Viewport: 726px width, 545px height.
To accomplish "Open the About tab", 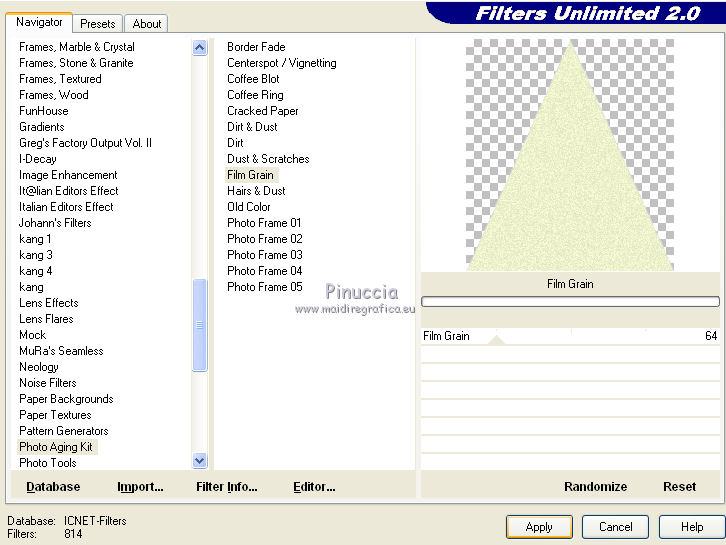I will (x=147, y=24).
